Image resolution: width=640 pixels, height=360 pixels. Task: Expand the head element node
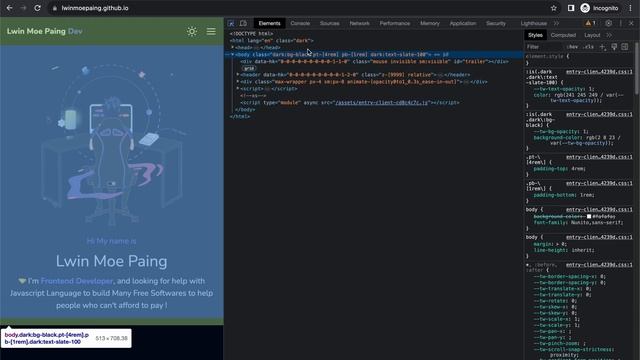[x=232, y=47]
